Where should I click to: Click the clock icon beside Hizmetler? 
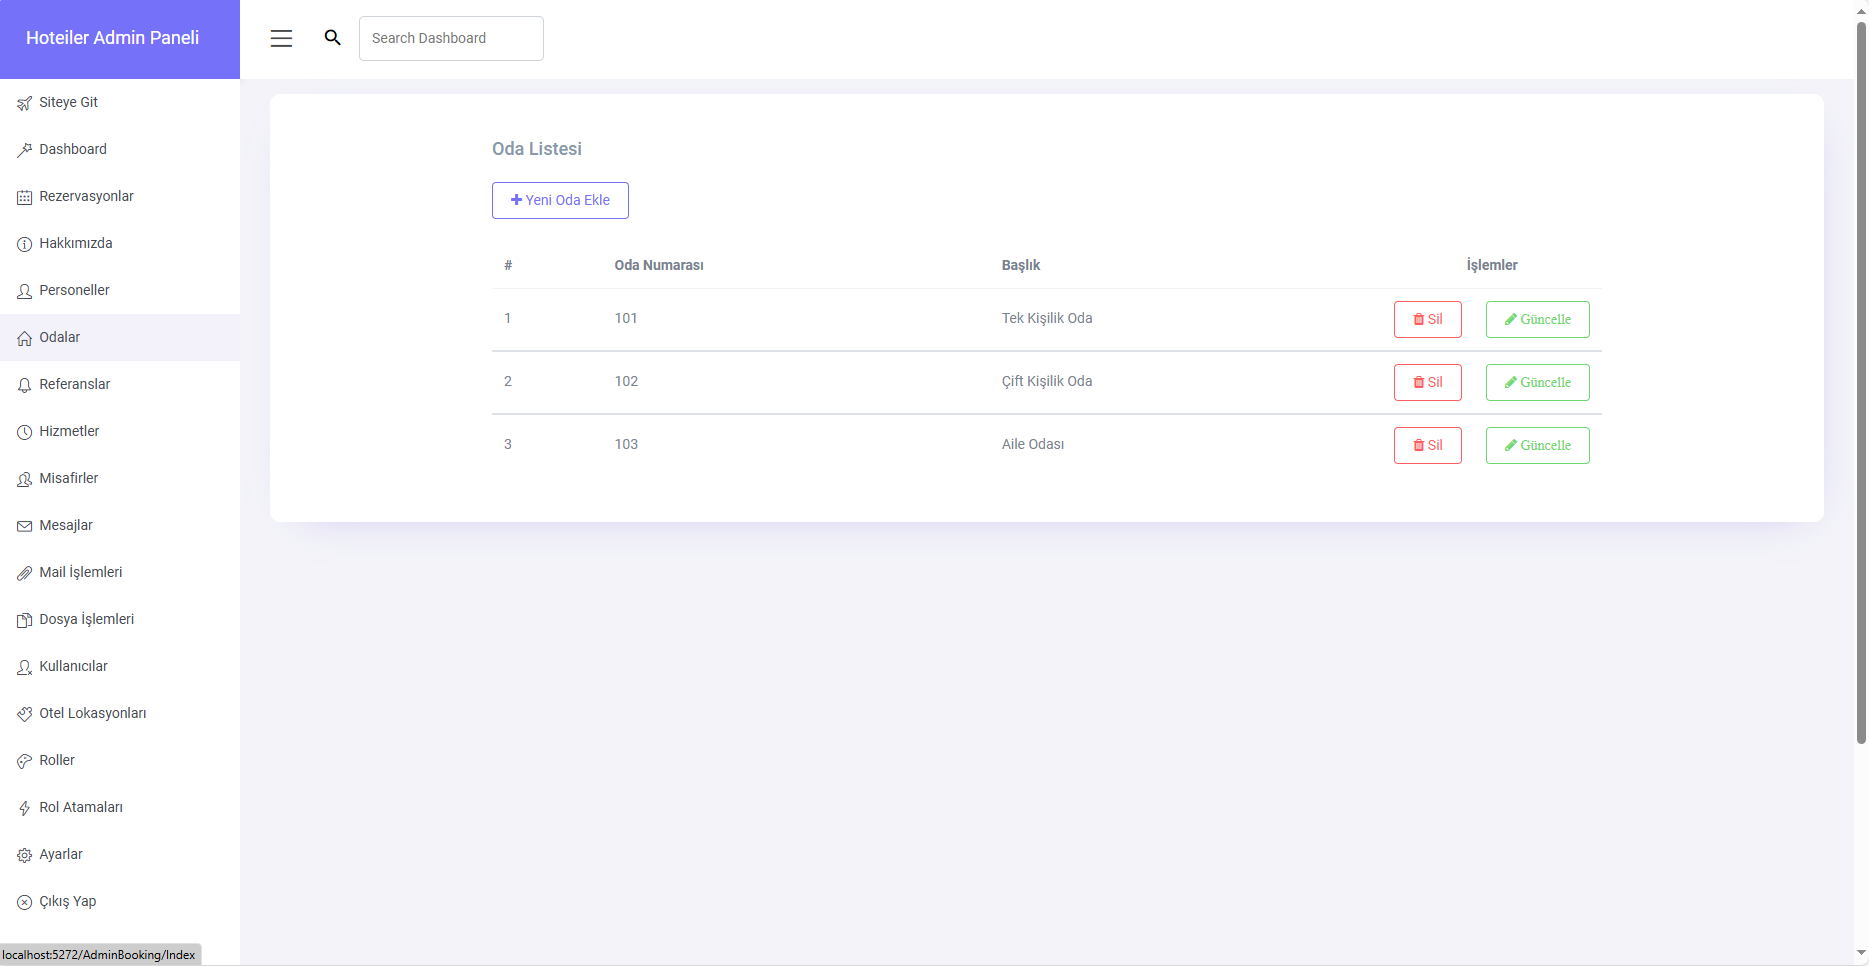coord(24,432)
